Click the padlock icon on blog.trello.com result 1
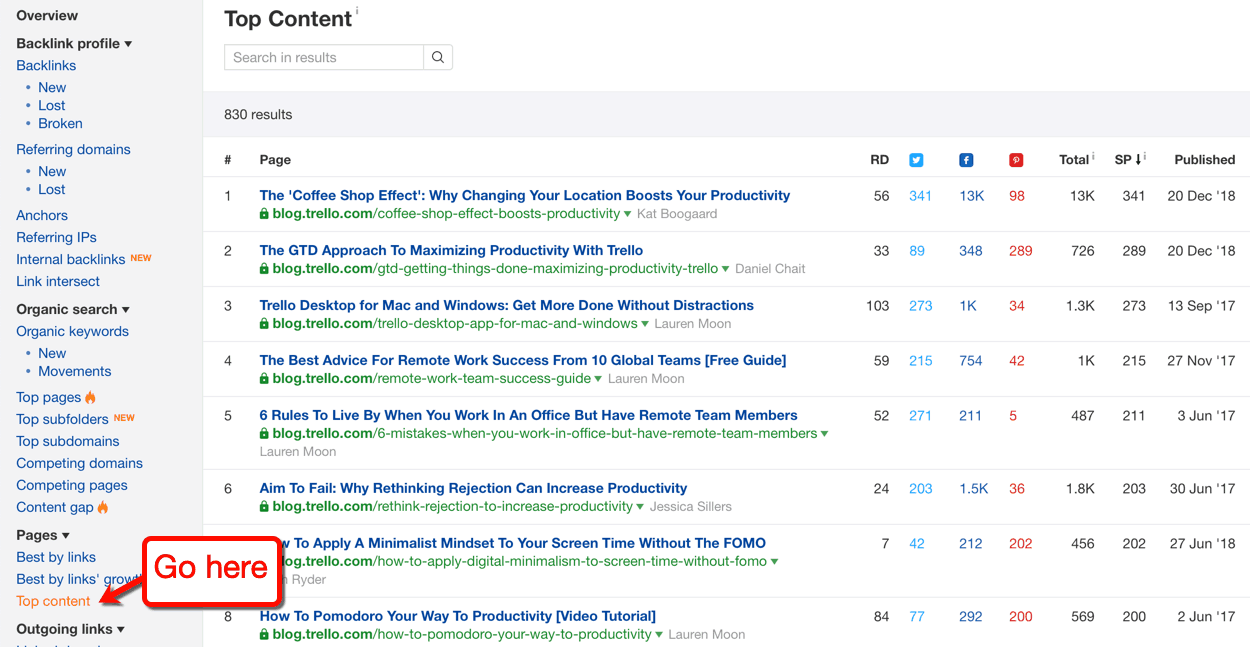Viewport: 1250px width, 647px height. [264, 213]
